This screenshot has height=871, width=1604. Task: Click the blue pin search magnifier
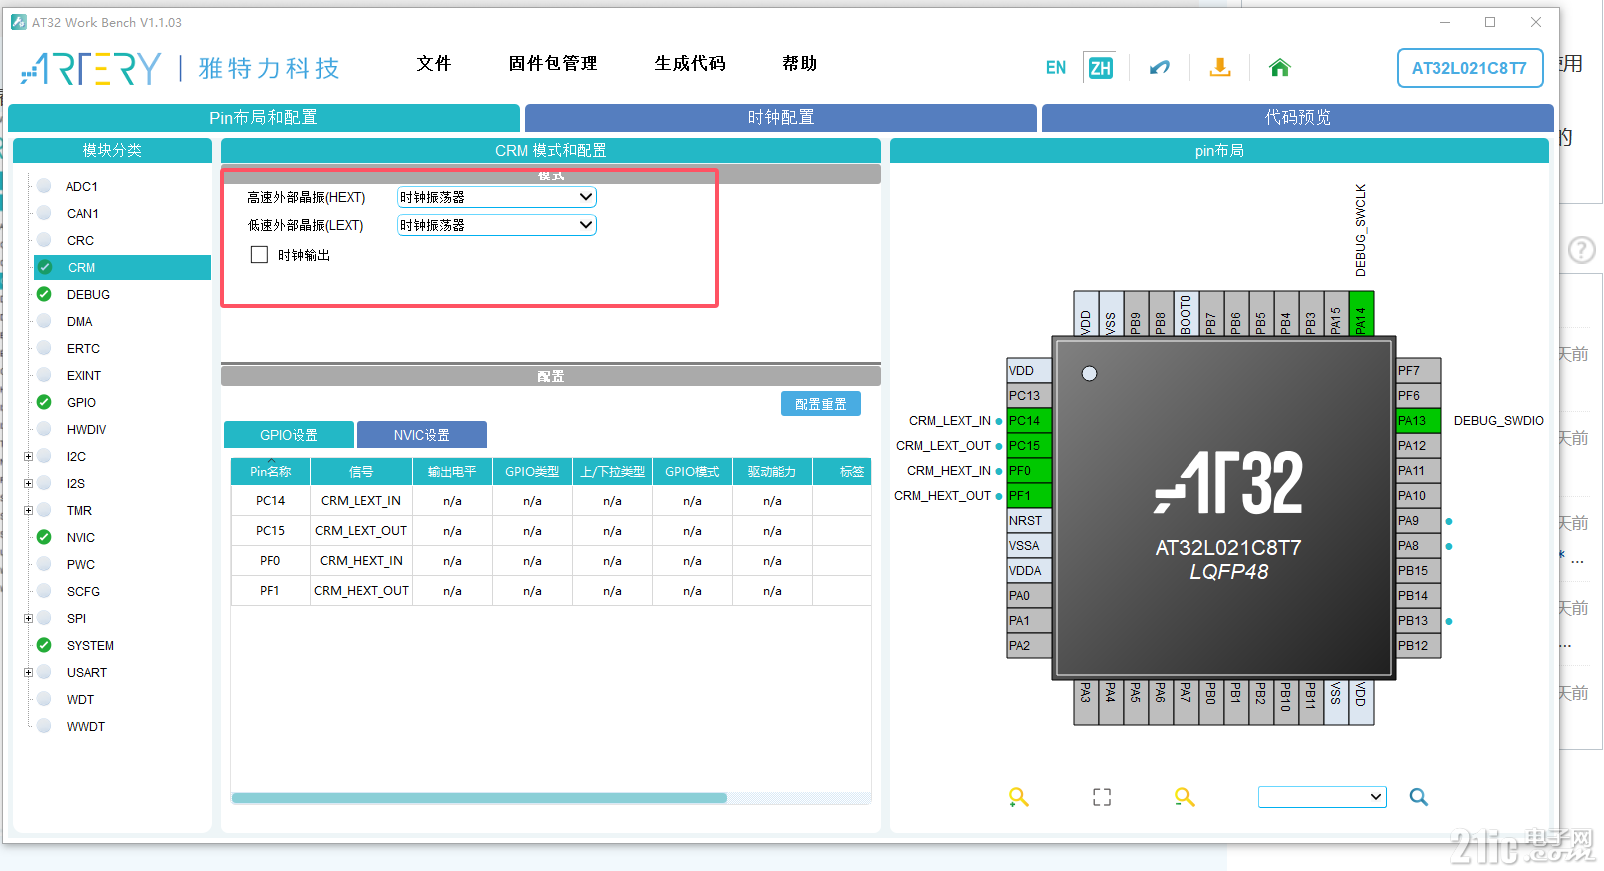tap(1419, 797)
